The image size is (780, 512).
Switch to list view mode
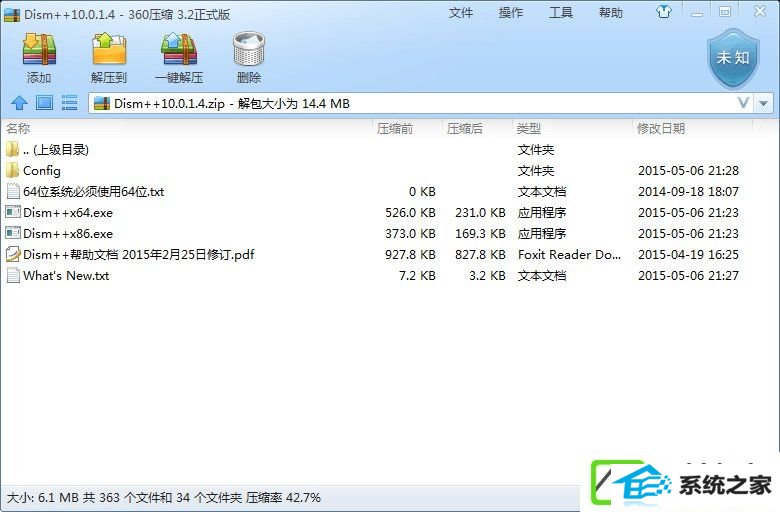click(x=69, y=103)
